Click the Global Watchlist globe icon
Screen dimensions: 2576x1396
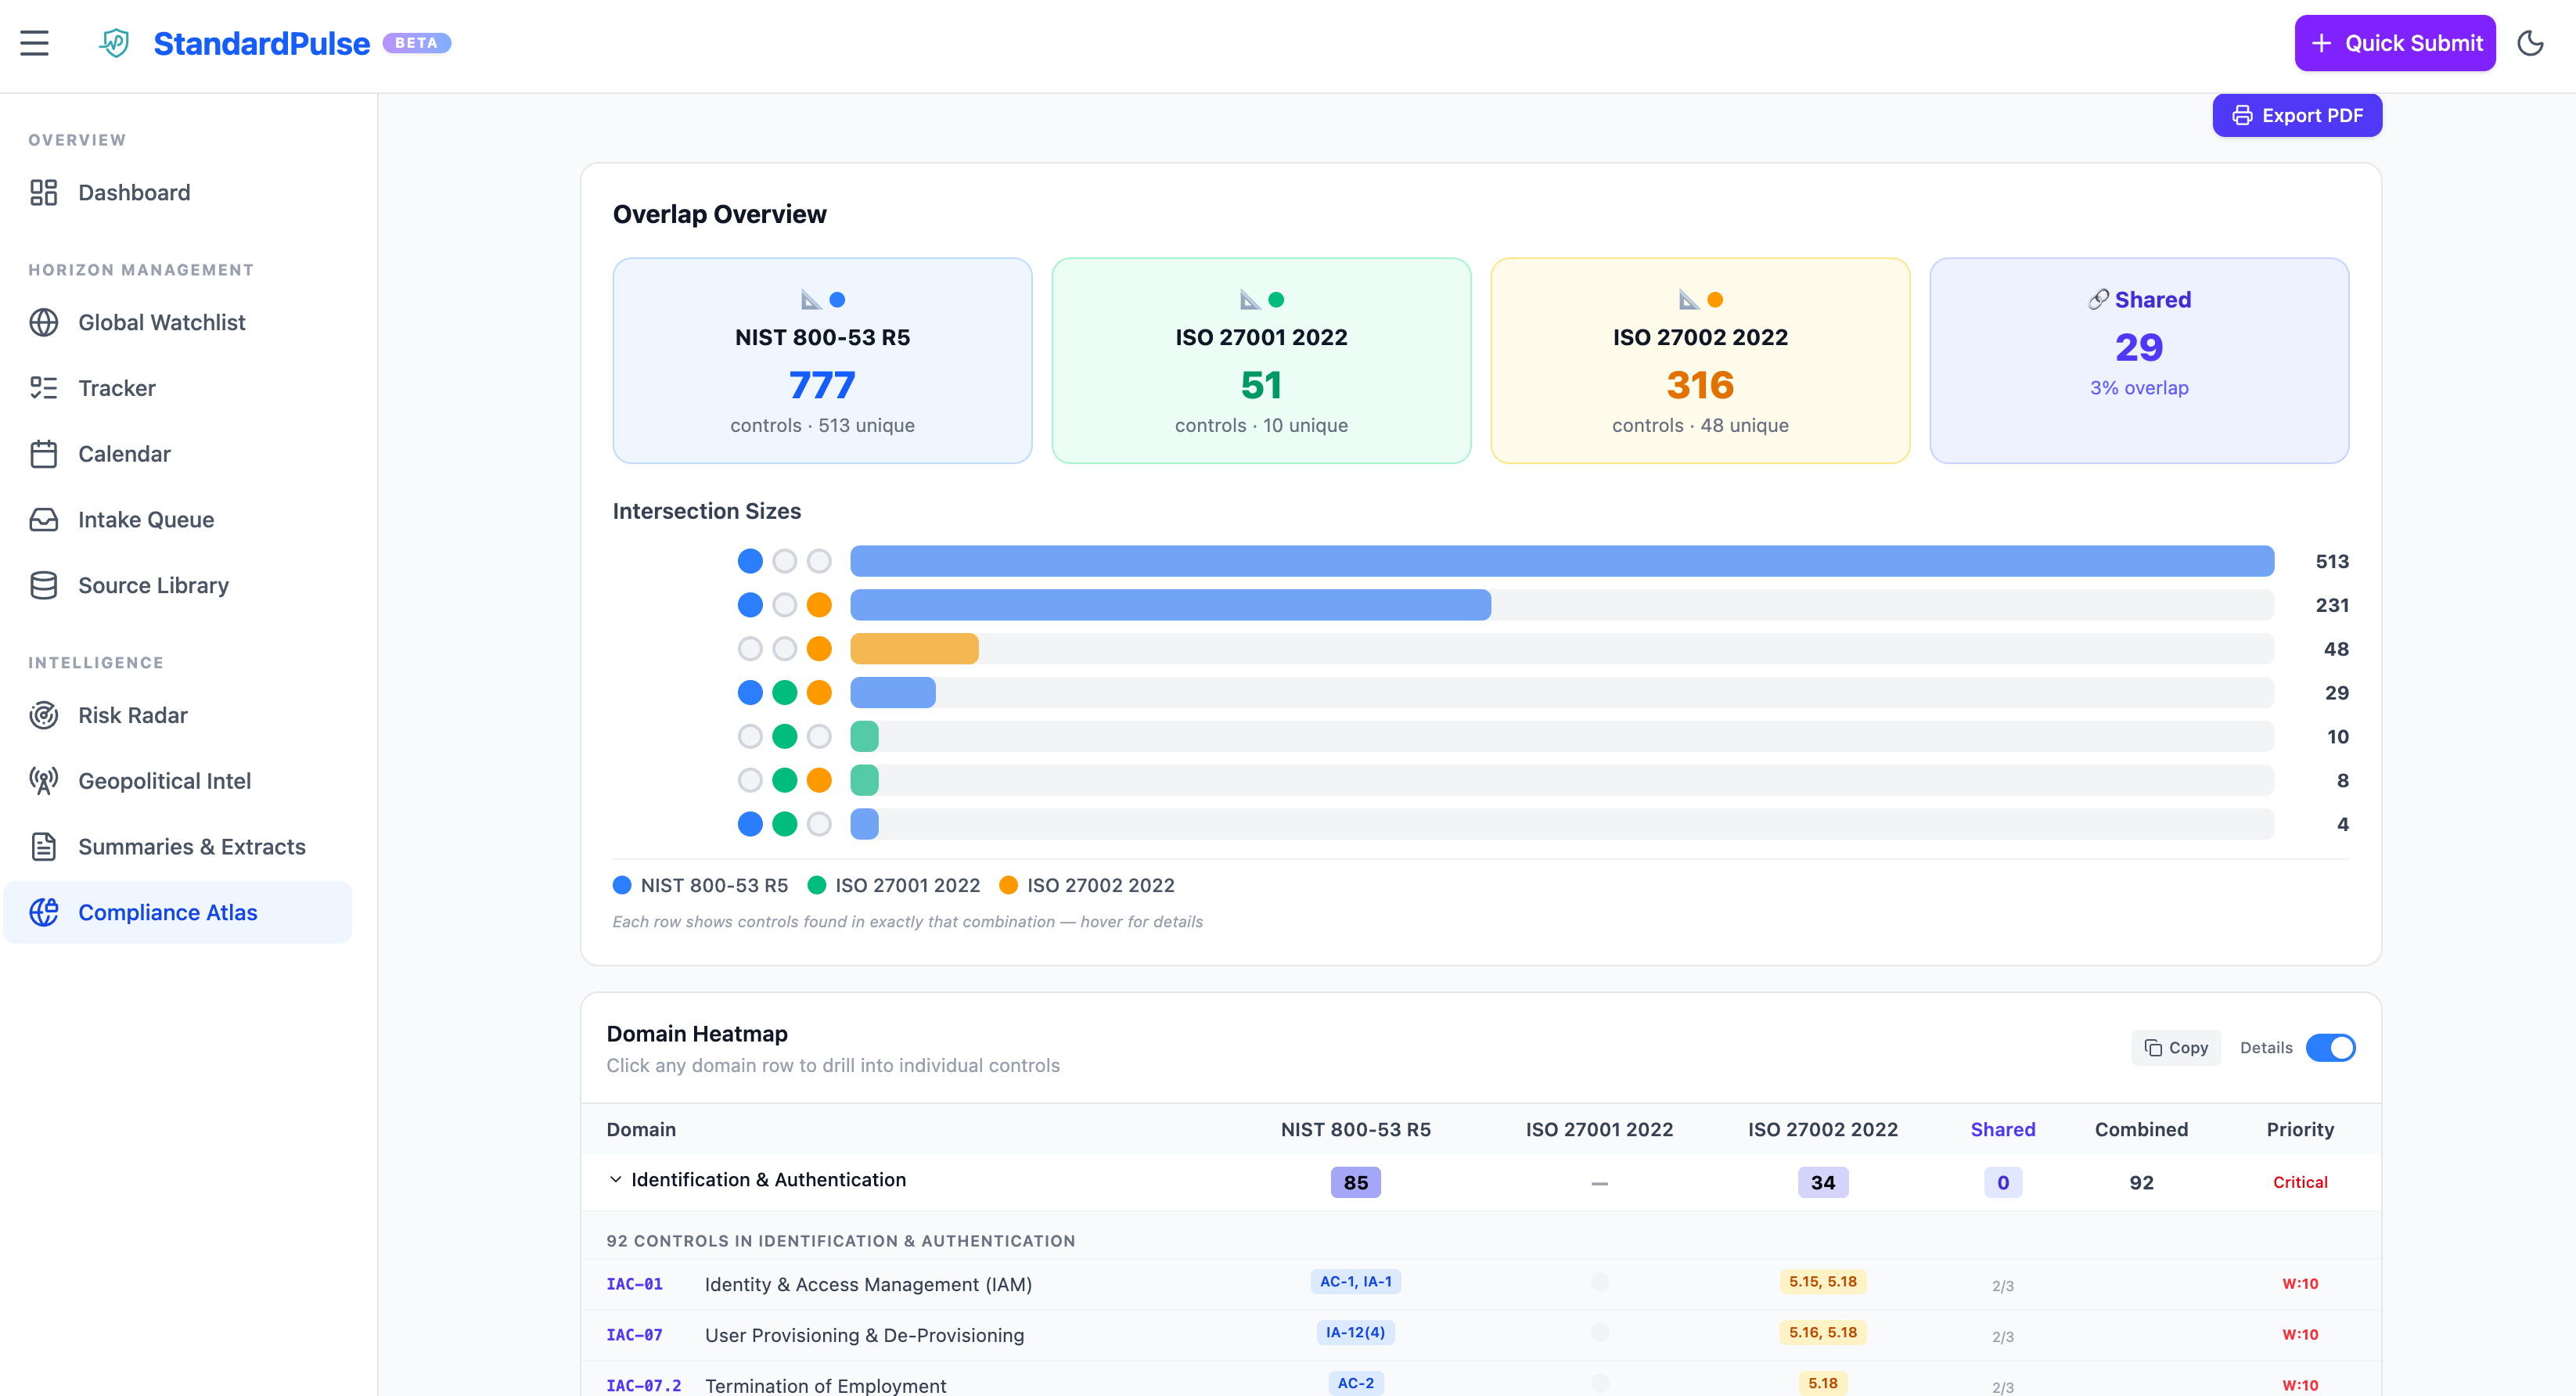(x=44, y=322)
